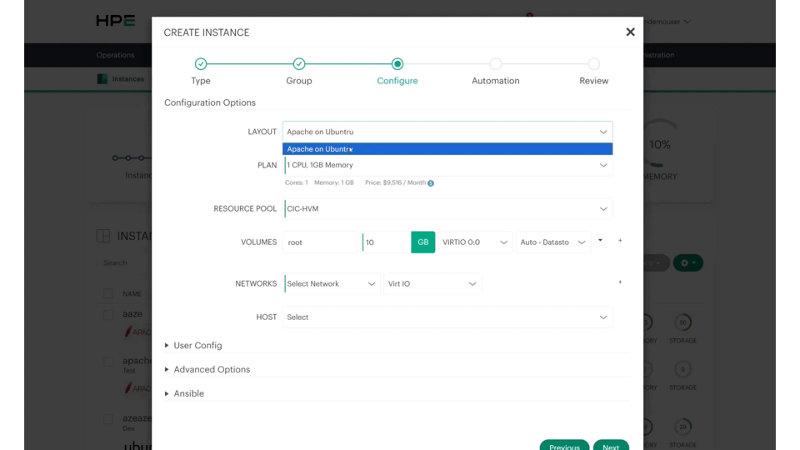Image resolution: width=800 pixels, height=450 pixels.
Task: Click the Type step label
Action: [201, 81]
